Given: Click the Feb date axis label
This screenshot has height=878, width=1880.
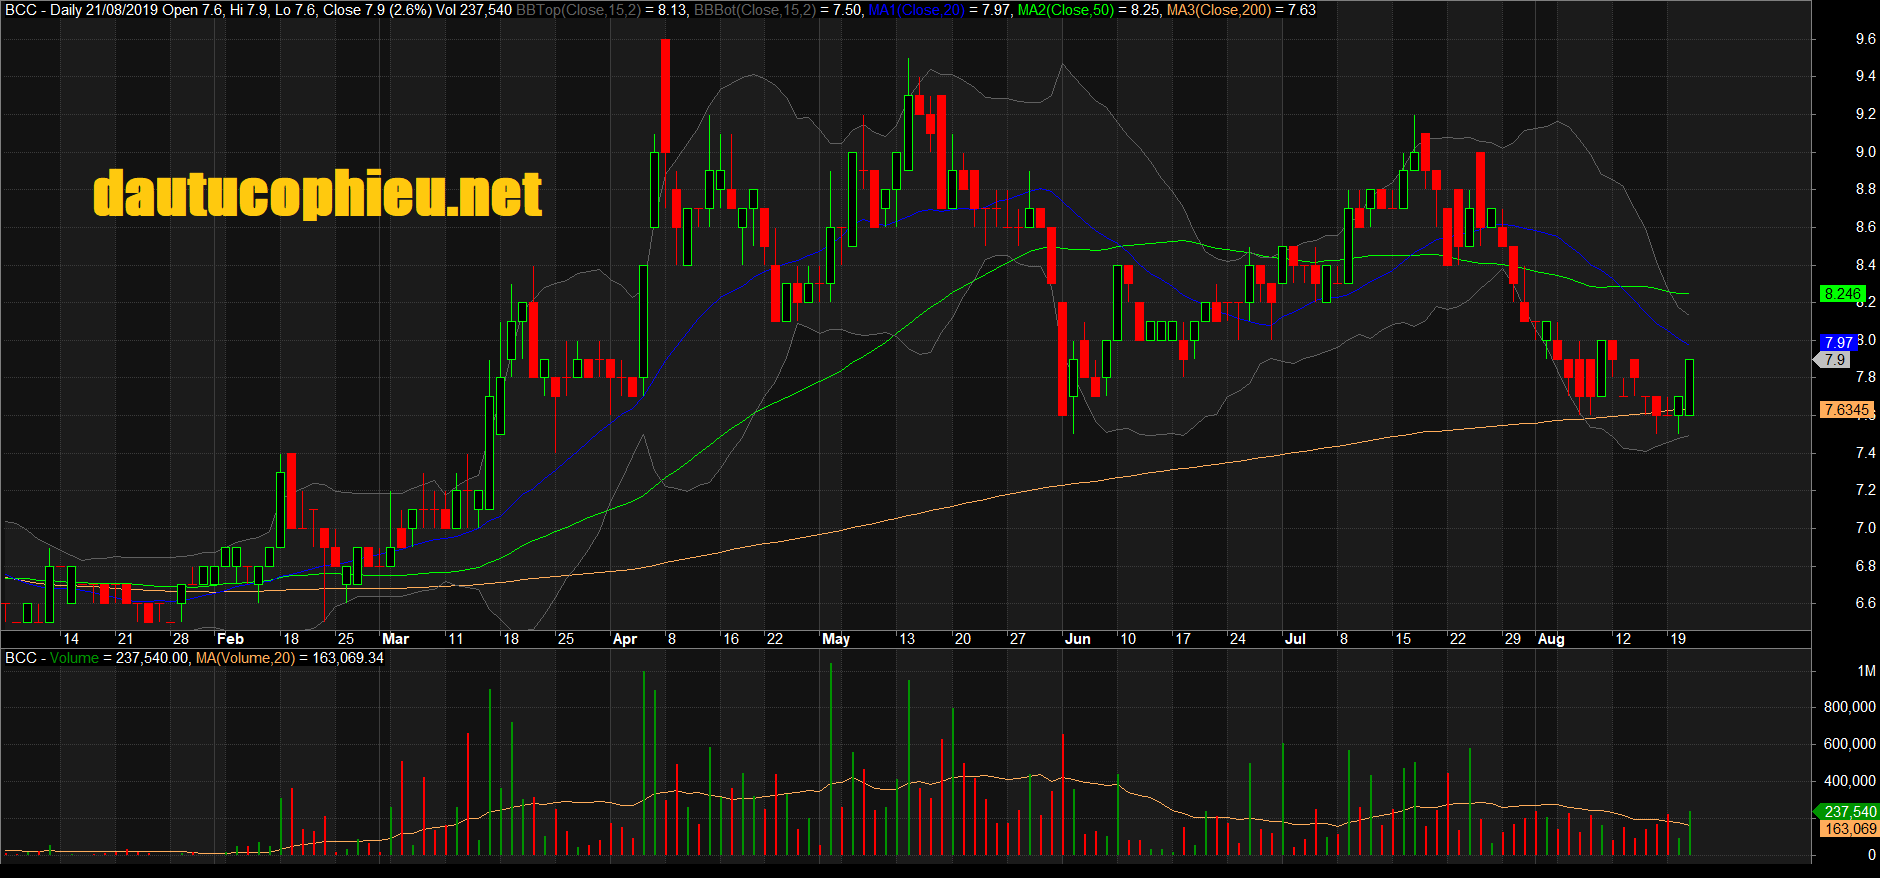Looking at the screenshot, I should point(230,639).
